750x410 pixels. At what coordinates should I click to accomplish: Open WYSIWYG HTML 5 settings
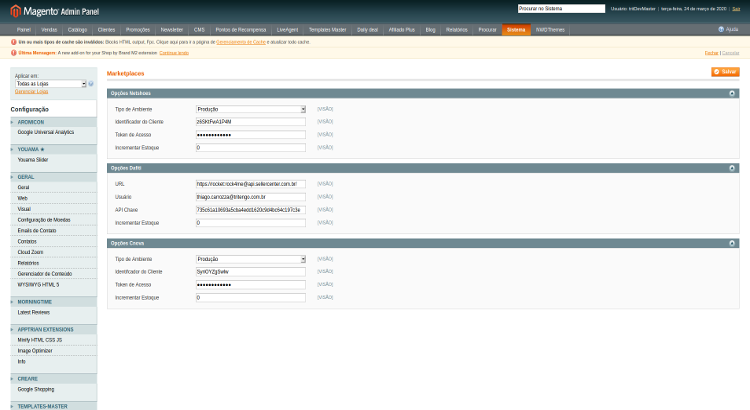coord(38,285)
